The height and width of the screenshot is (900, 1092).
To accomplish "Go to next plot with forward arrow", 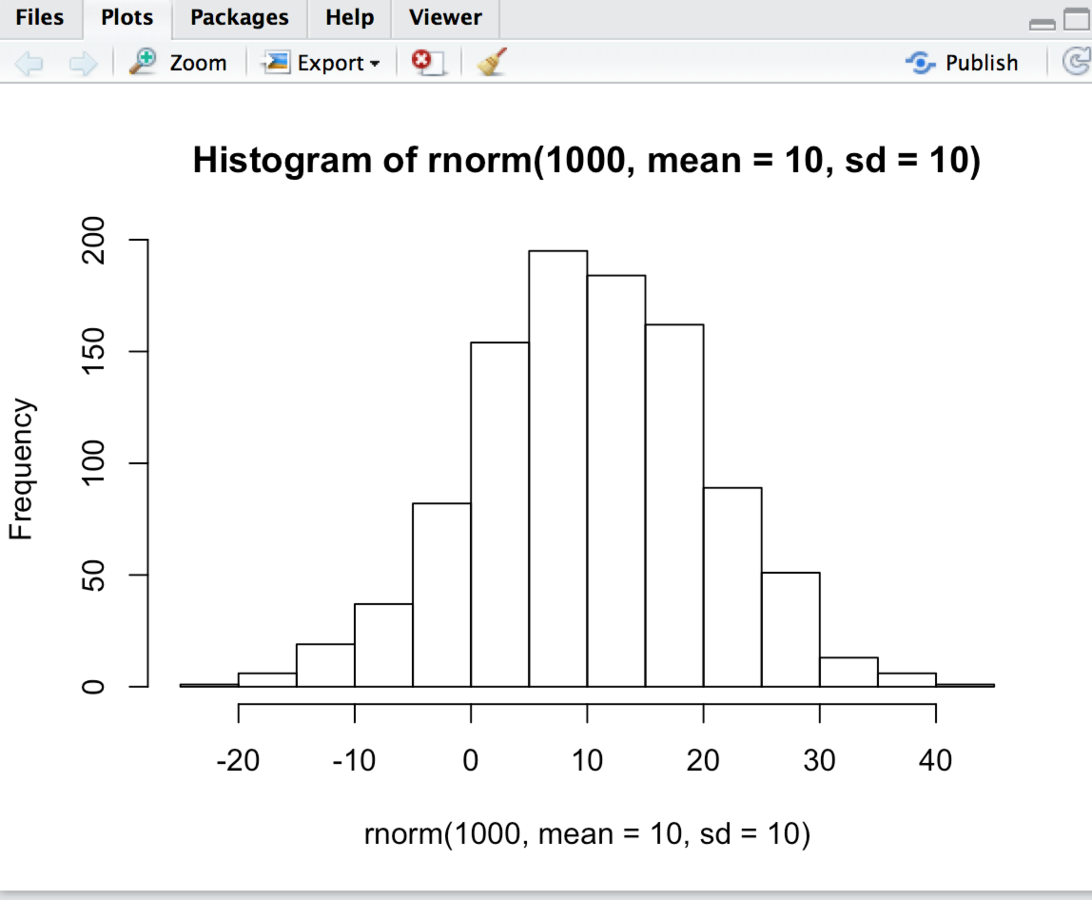I will click(83, 63).
